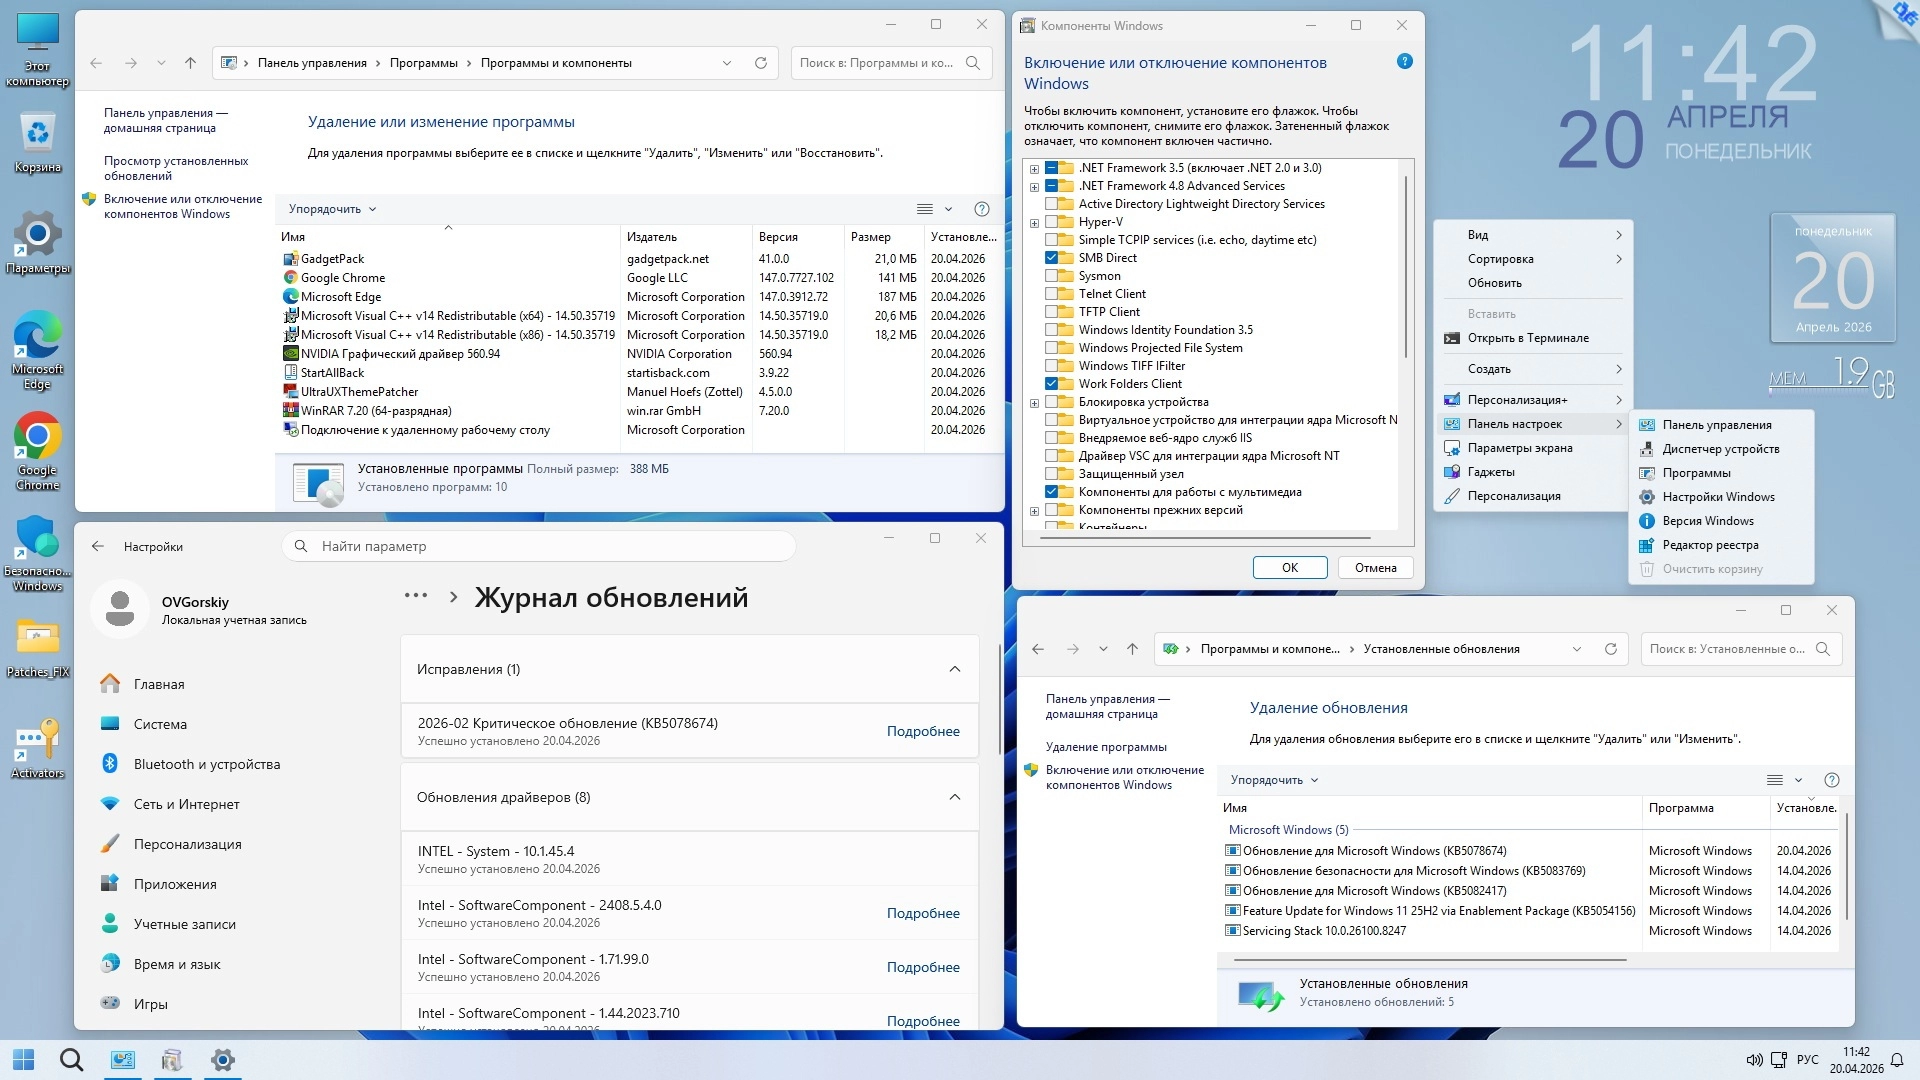Viewport: 1920px width, 1080px height.
Task: Click OK in Windows Features dialog
Action: pyautogui.click(x=1290, y=567)
